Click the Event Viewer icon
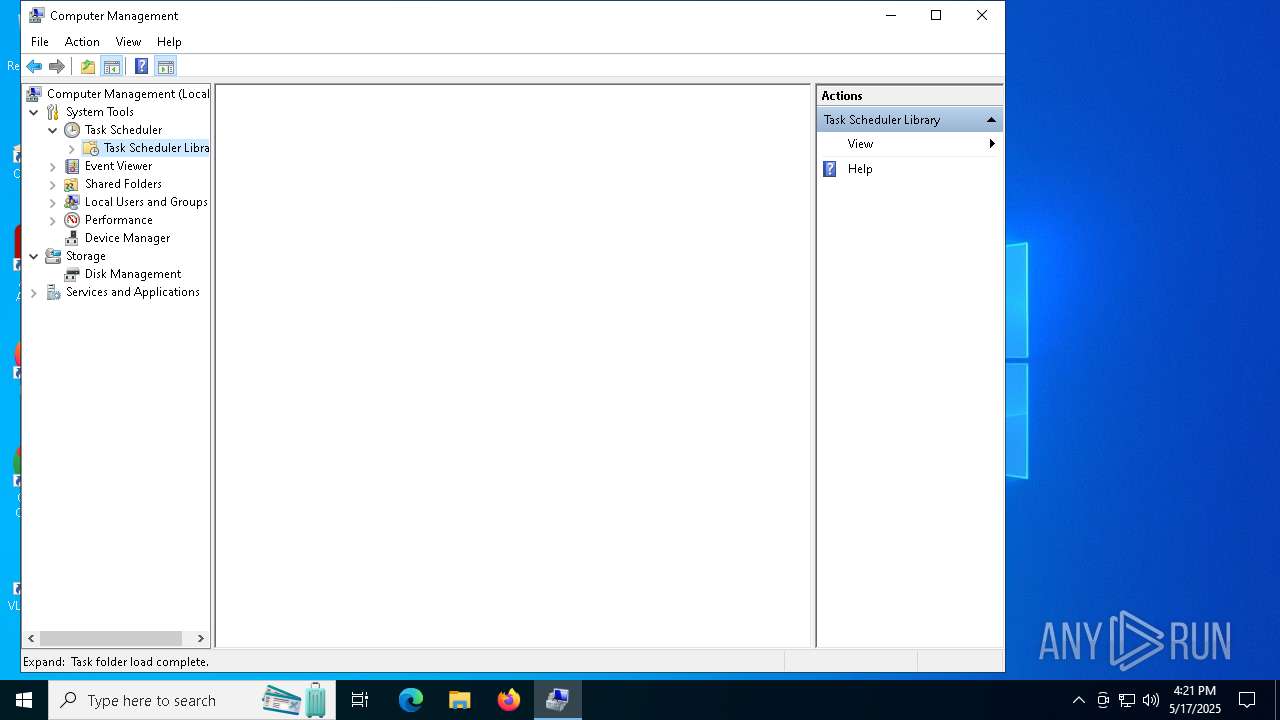This screenshot has width=1280, height=720. click(72, 166)
